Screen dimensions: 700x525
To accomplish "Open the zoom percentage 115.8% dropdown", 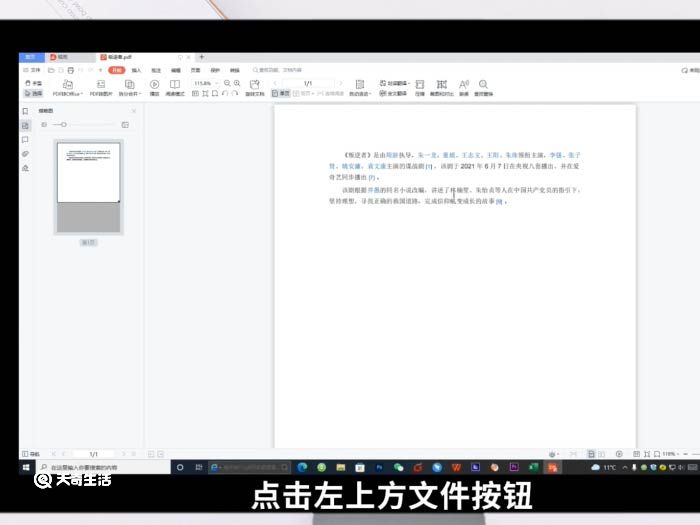I will click(x=205, y=83).
